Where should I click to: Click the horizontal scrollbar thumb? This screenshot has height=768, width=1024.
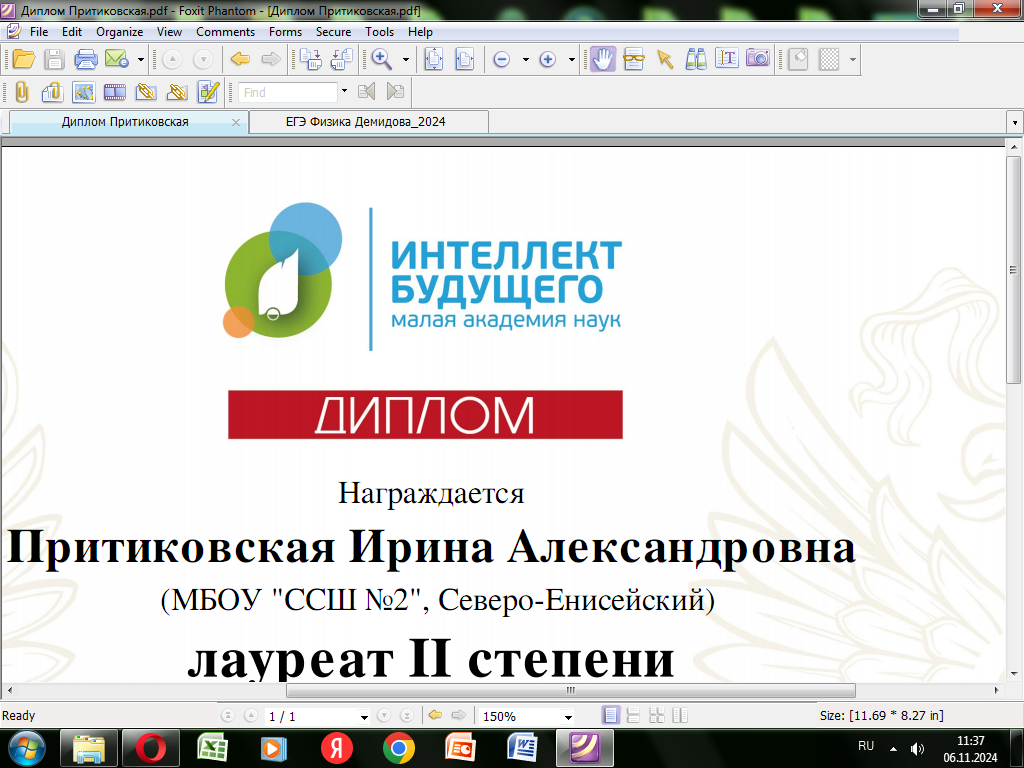pos(571,690)
